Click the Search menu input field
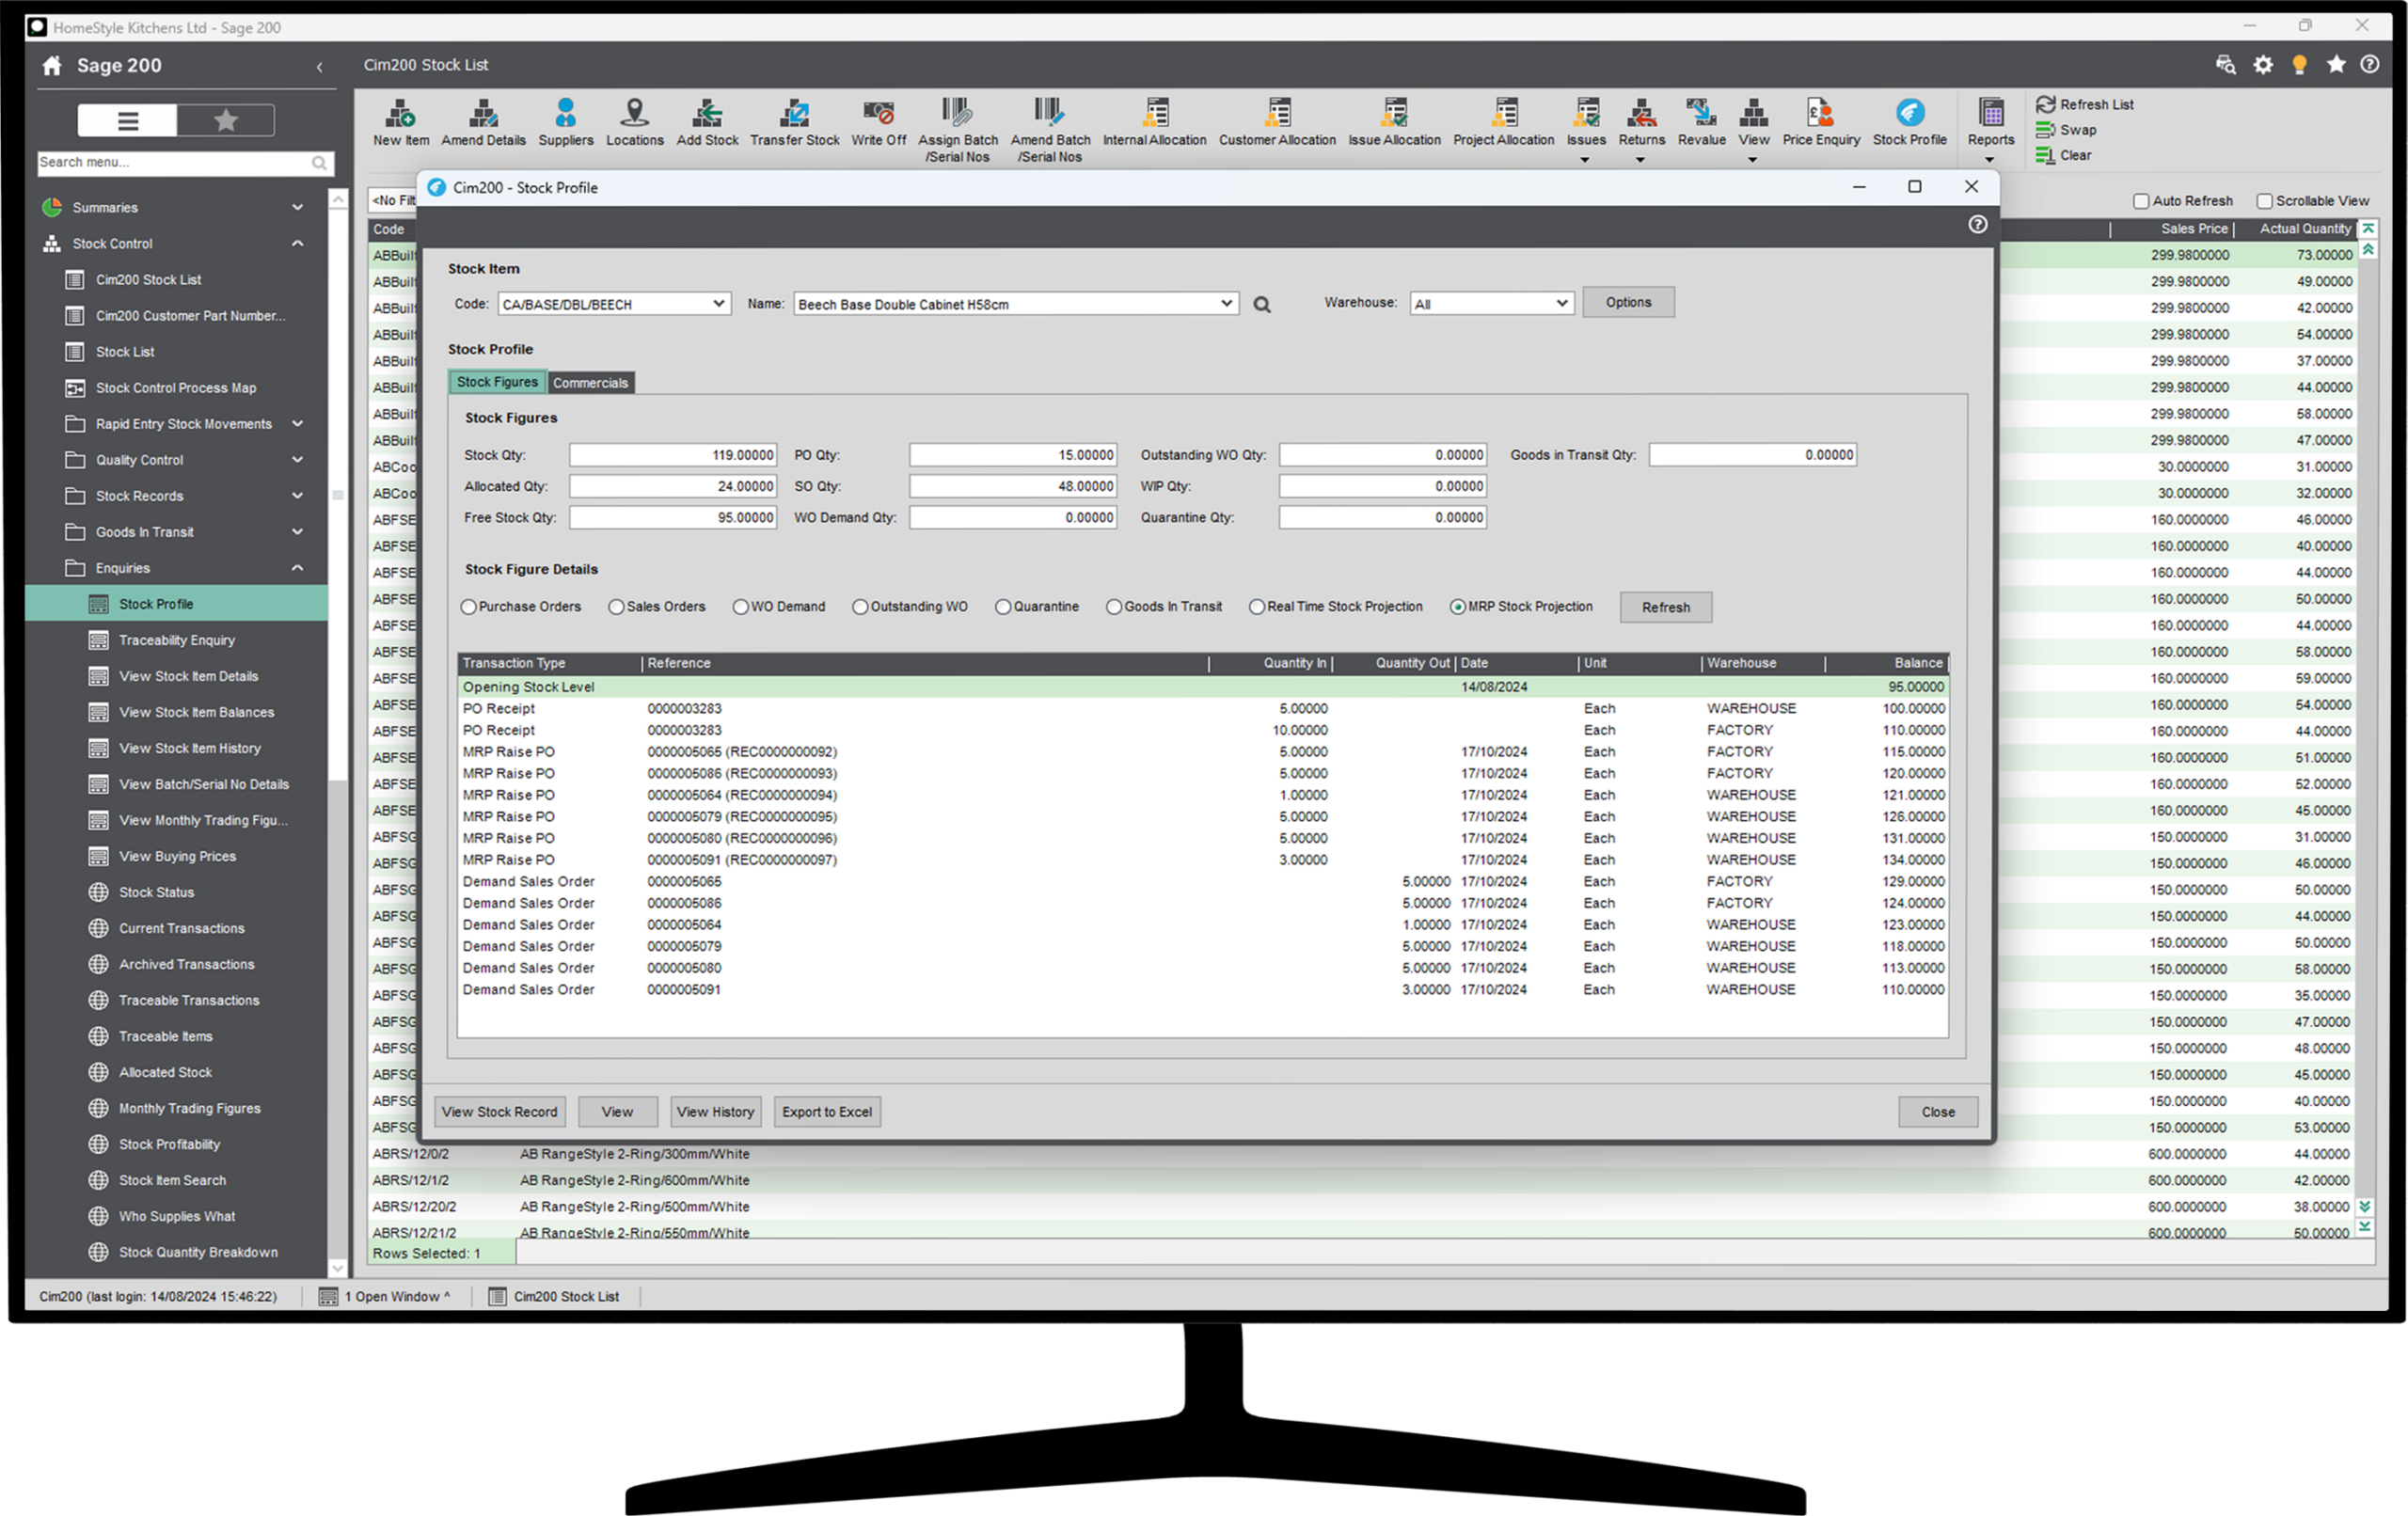The width and height of the screenshot is (2408, 1516). (x=172, y=162)
